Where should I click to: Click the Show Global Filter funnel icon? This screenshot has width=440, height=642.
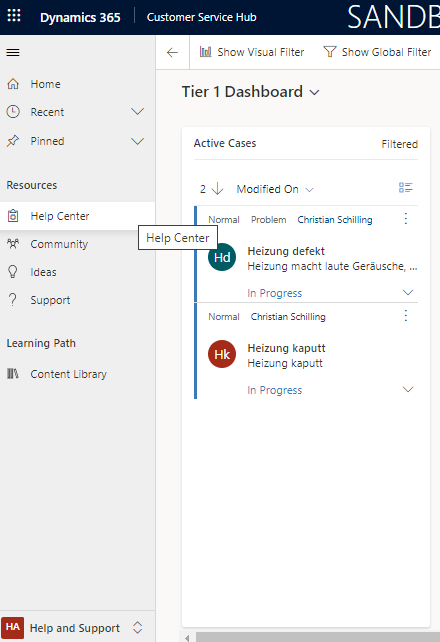tap(329, 52)
